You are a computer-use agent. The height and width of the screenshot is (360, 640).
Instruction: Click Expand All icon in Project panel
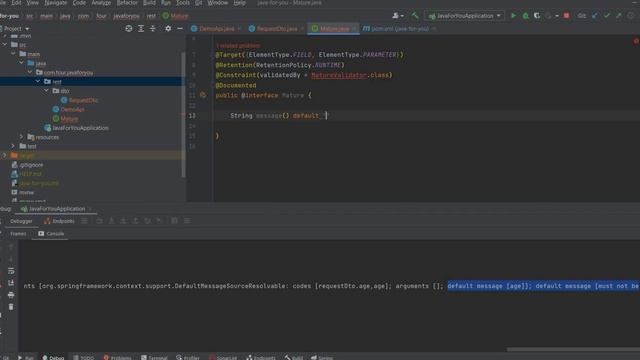pyautogui.click(x=141, y=29)
